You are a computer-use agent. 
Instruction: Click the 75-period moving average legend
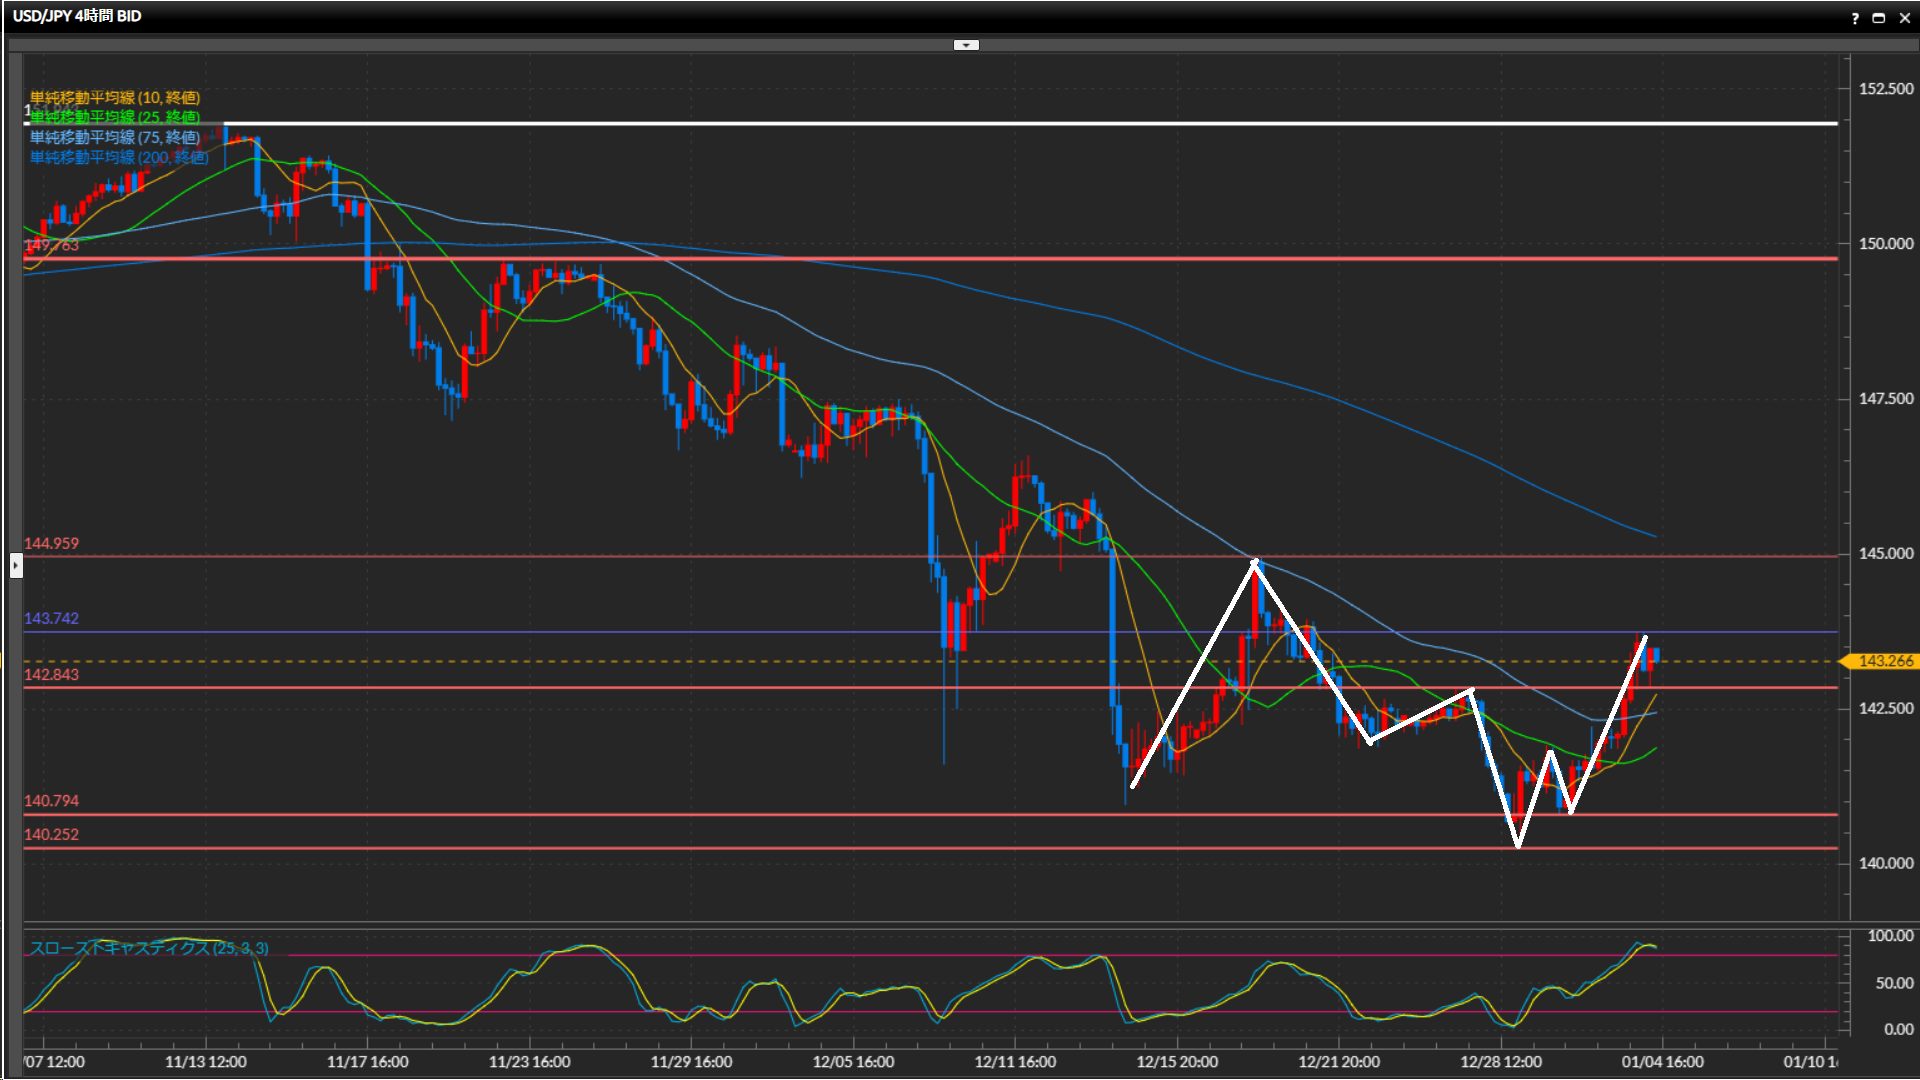pos(115,137)
